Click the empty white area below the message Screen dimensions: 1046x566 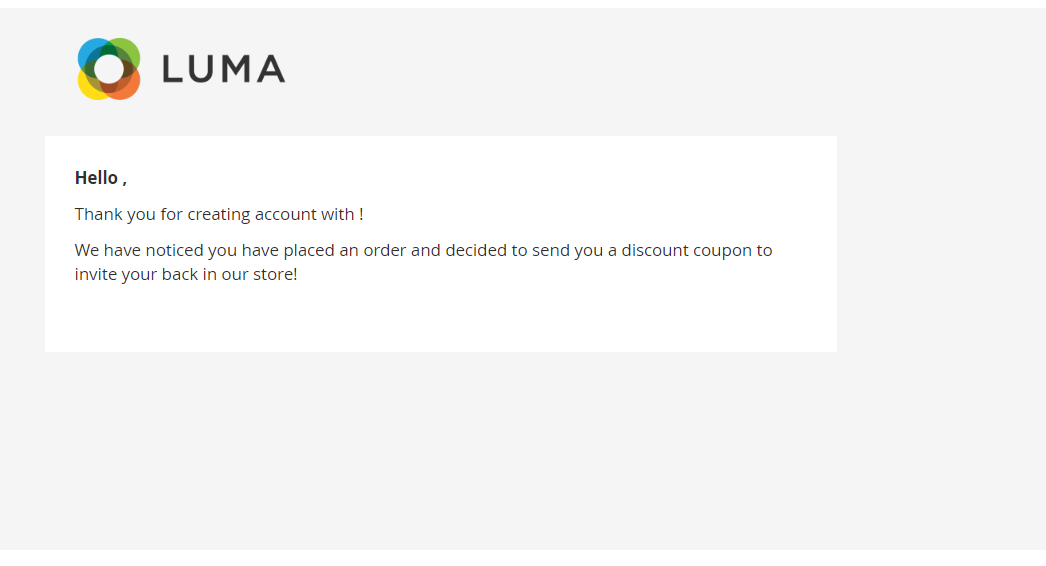(x=440, y=319)
